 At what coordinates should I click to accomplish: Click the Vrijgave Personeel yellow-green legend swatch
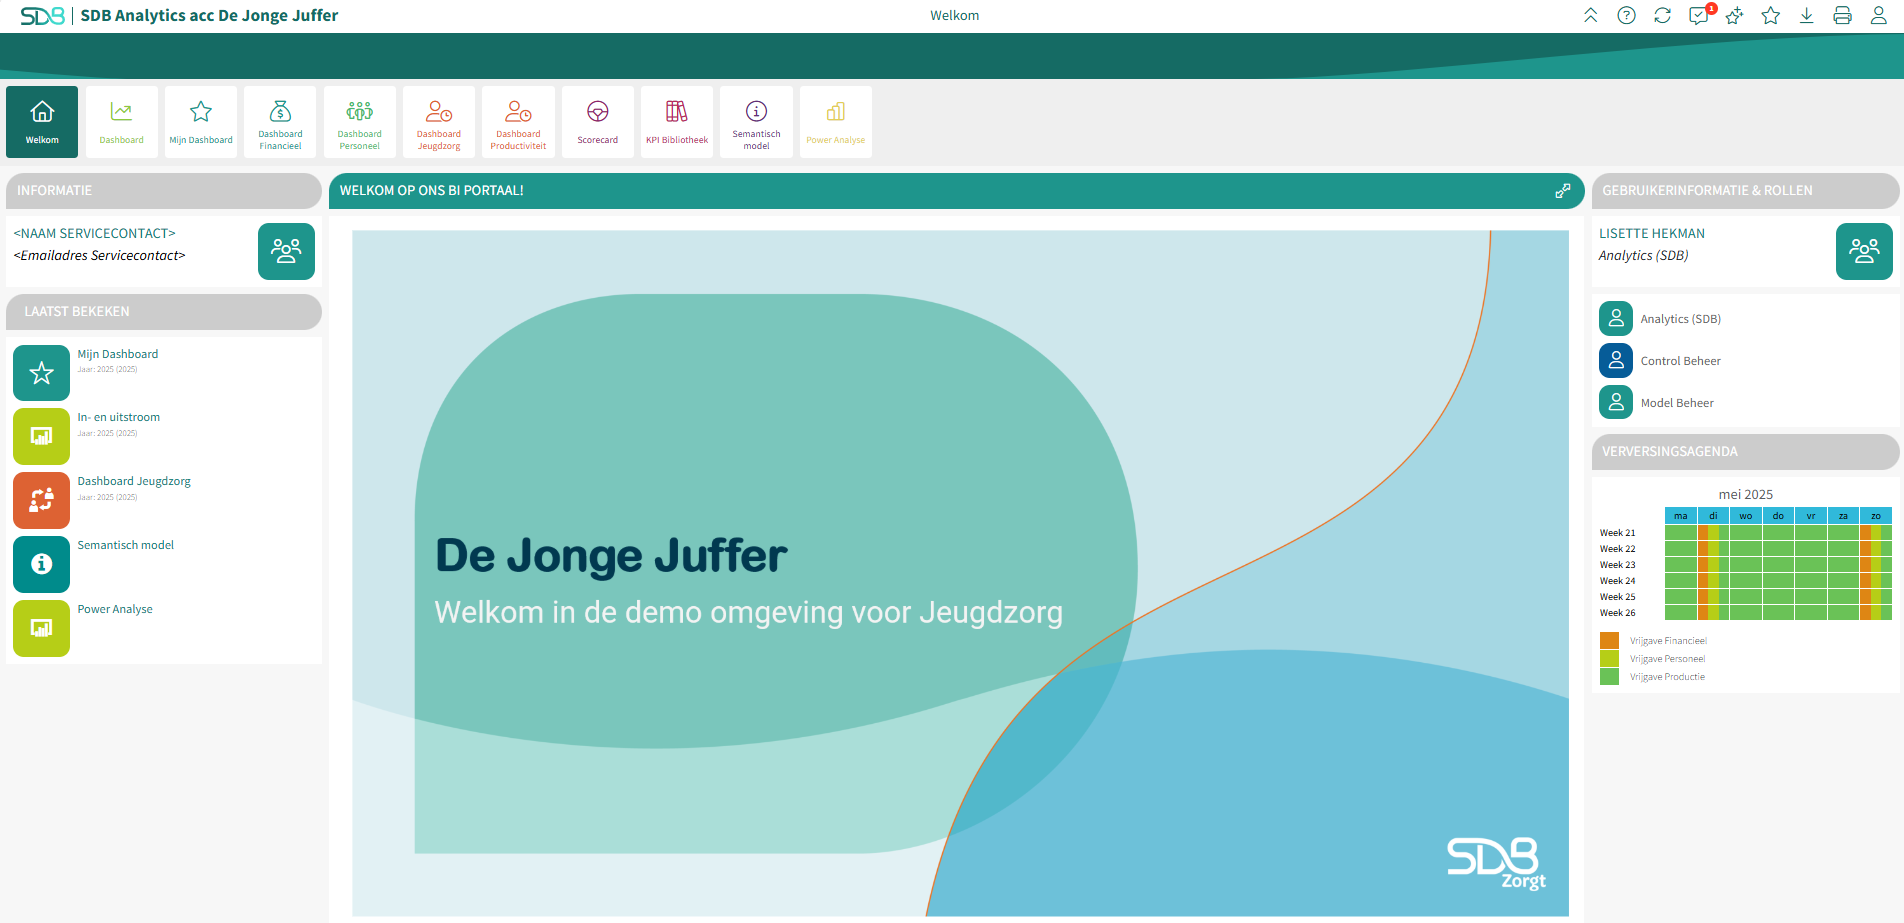click(x=1609, y=659)
